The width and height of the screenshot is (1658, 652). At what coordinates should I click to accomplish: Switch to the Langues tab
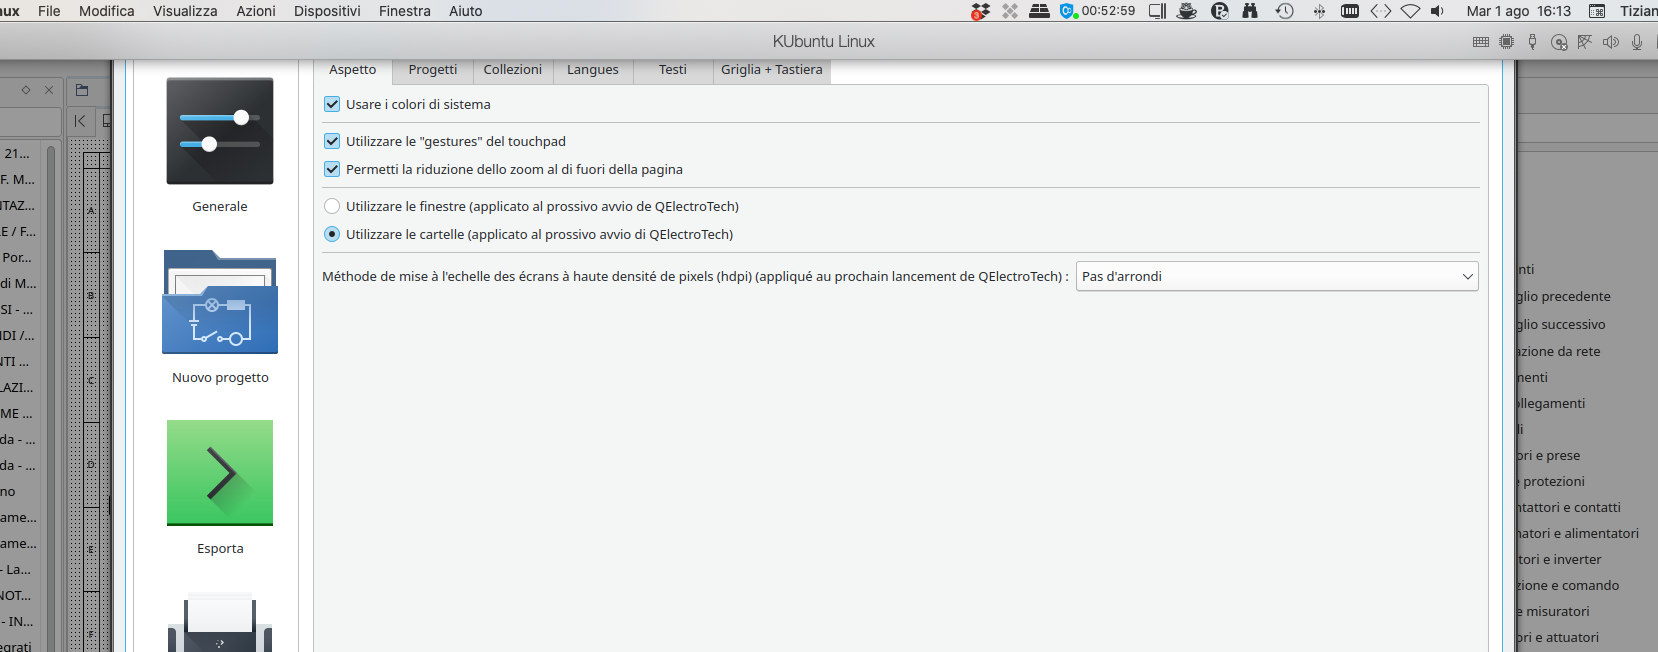(x=592, y=70)
